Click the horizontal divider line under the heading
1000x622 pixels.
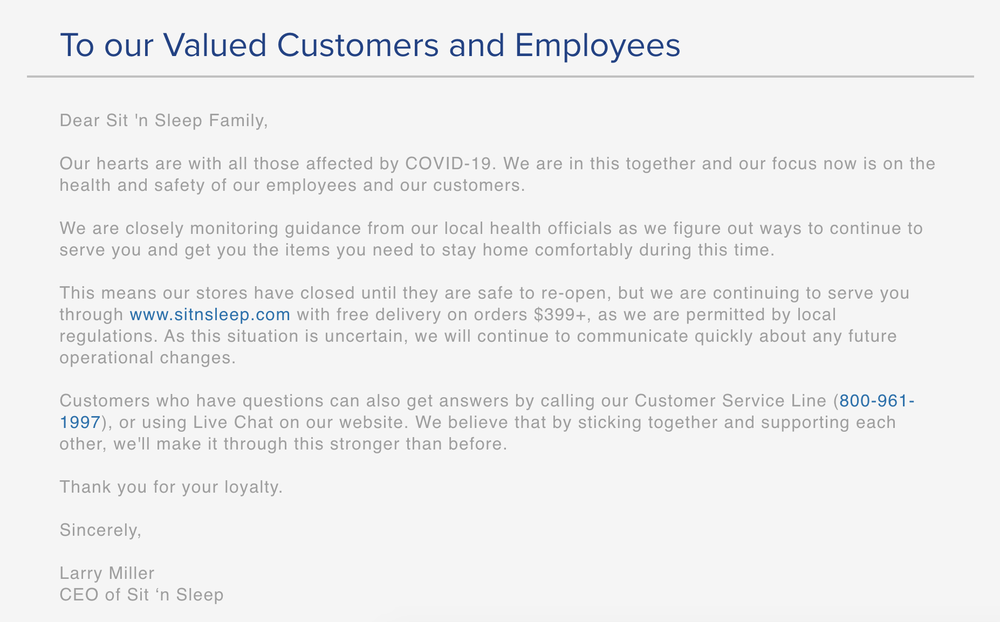pos(500,76)
